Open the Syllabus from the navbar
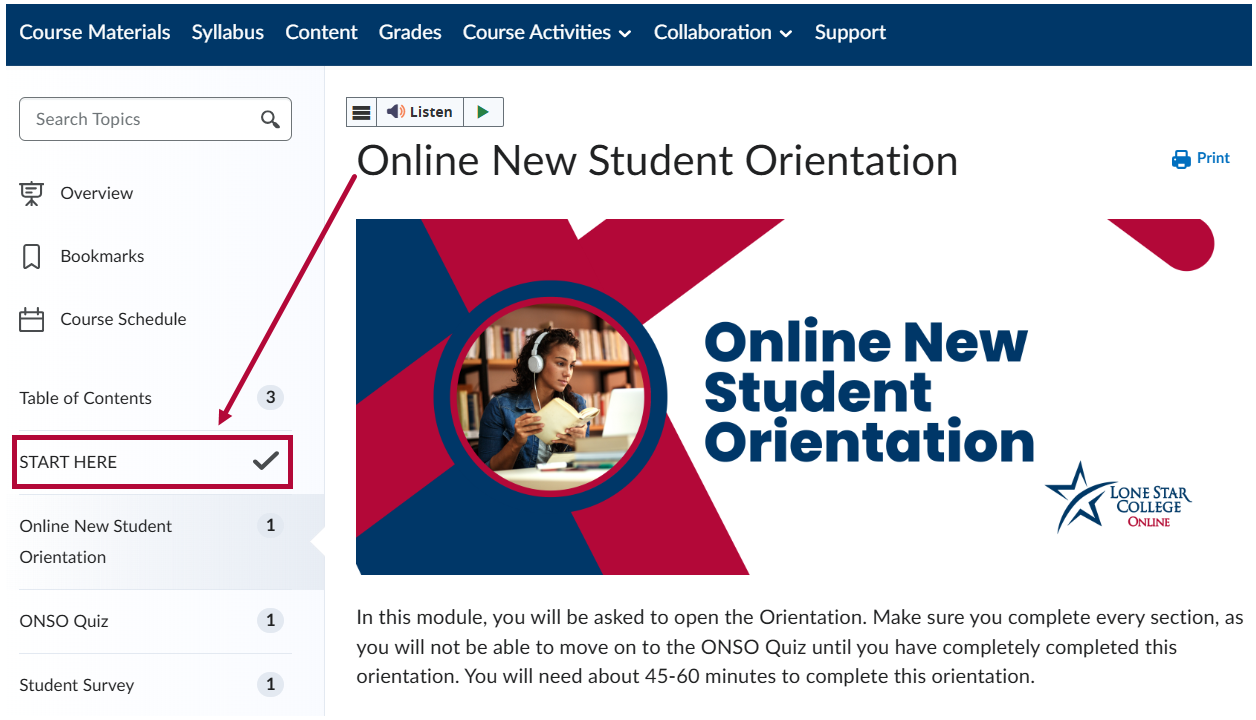This screenshot has width=1256, height=720. 227,32
